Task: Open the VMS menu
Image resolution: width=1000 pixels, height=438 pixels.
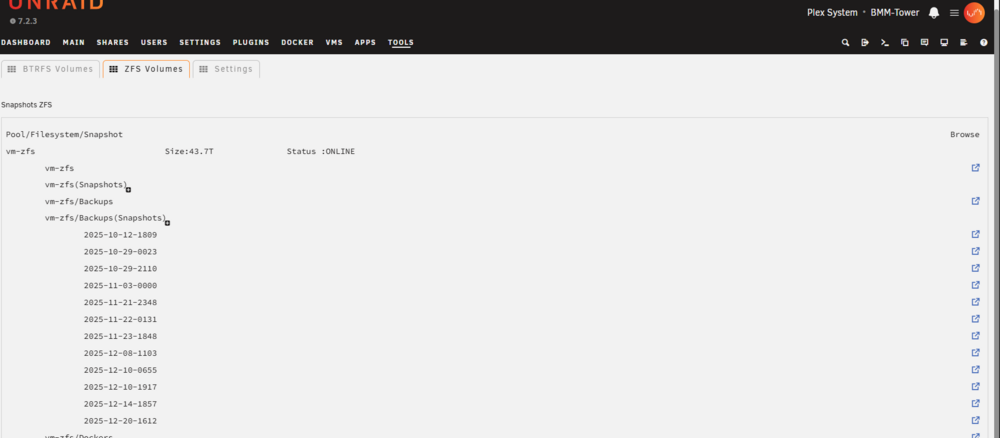Action: (x=334, y=43)
